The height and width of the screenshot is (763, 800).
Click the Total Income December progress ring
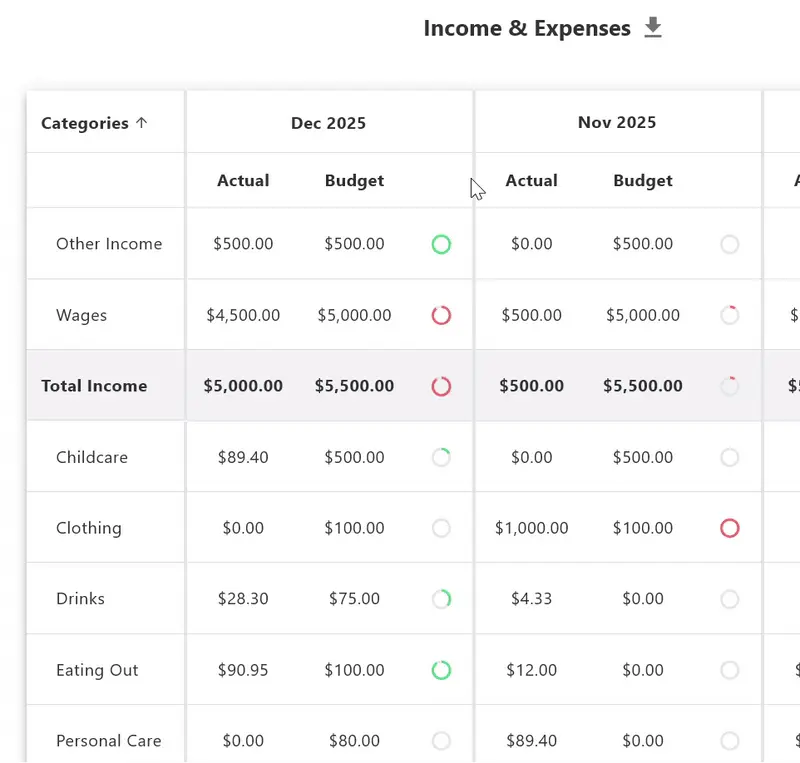(x=441, y=386)
